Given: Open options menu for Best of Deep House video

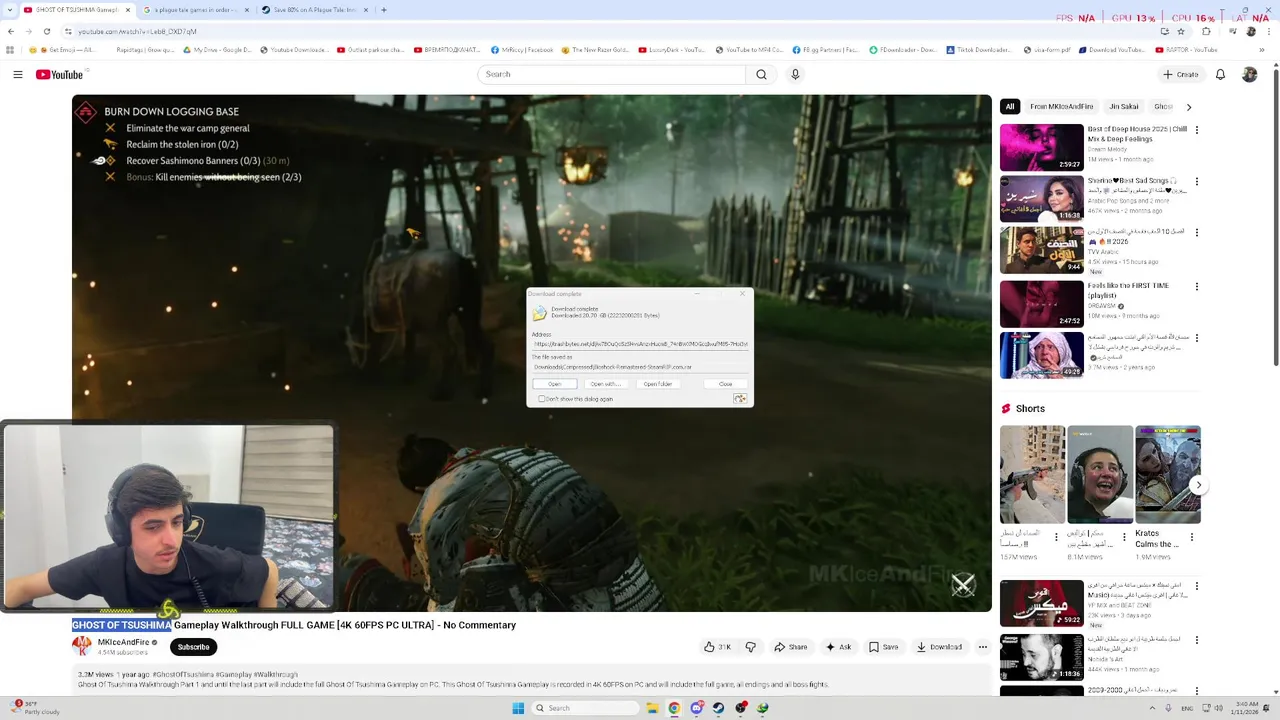Looking at the screenshot, I should click(1196, 130).
